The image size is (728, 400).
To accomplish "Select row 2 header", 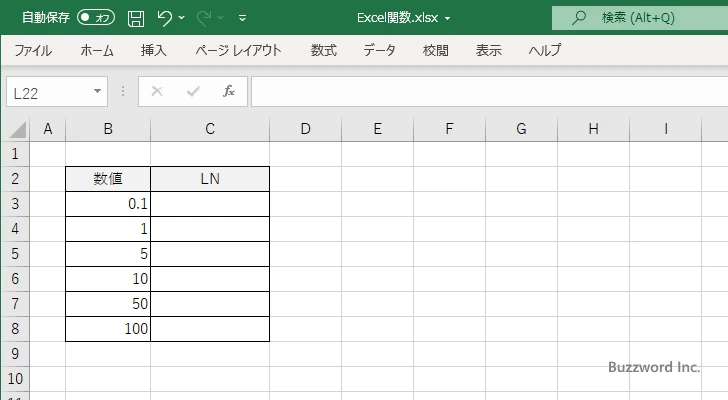I will (15, 179).
